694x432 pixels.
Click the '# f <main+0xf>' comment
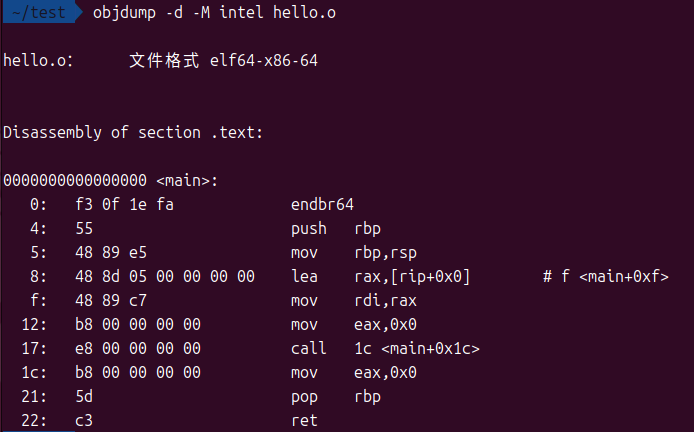point(605,276)
